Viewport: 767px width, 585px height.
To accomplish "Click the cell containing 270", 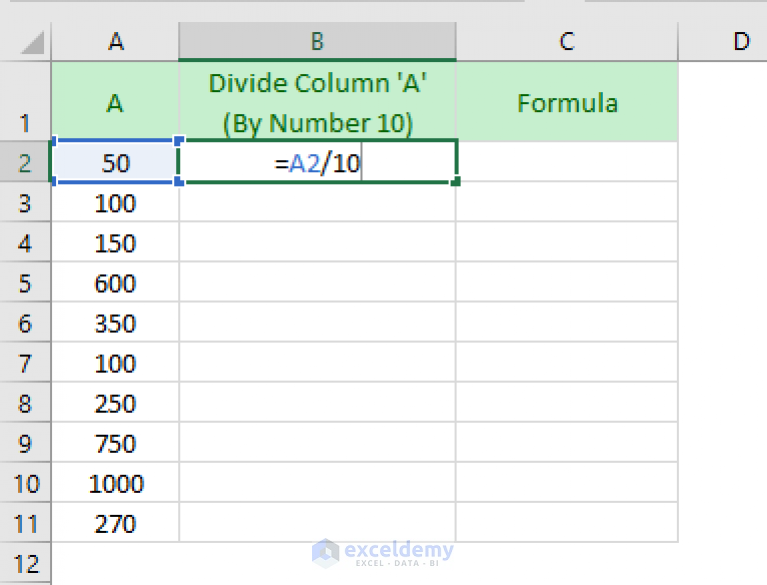I will coord(115,523).
